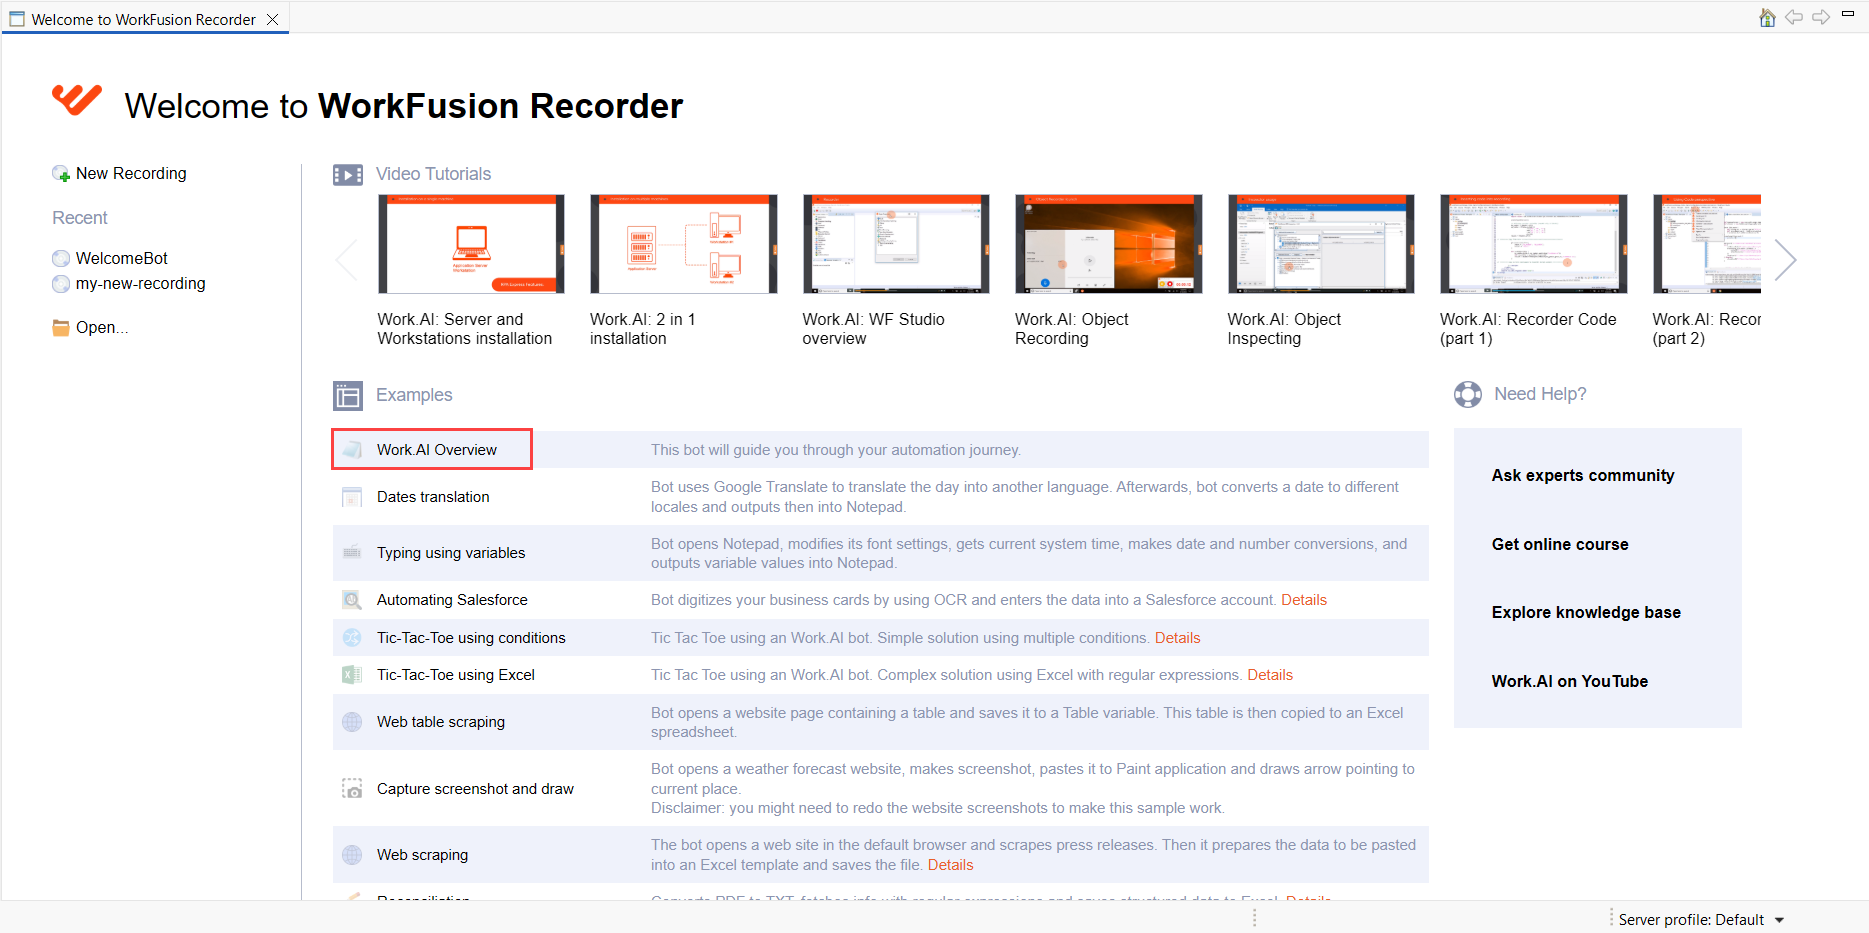Click the back arrow navigation icon
Image resolution: width=1869 pixels, height=933 pixels.
pos(1794,17)
